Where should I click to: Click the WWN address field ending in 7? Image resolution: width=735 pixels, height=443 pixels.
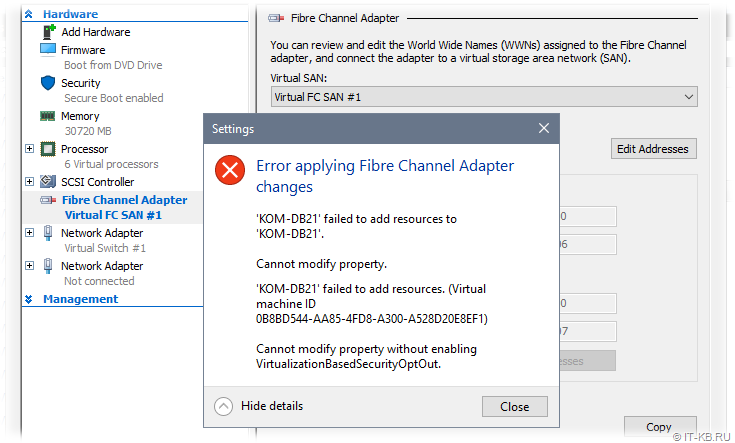(x=588, y=331)
